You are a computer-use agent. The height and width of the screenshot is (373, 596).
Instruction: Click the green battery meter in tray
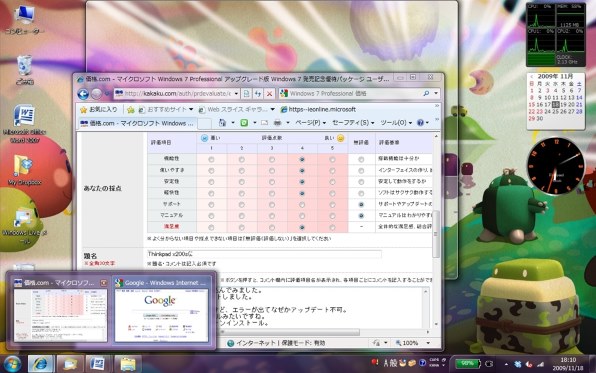click(x=467, y=364)
